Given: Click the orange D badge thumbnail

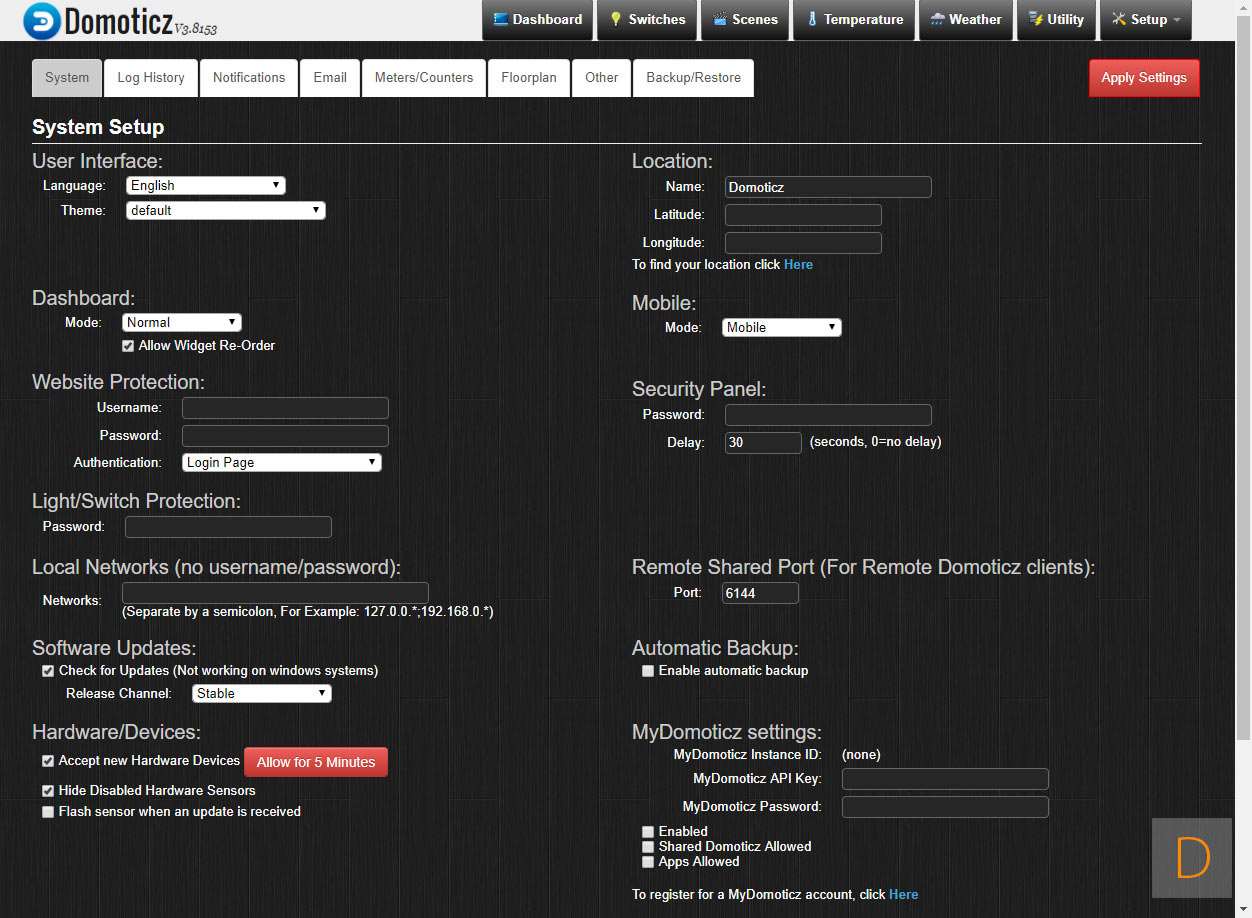Looking at the screenshot, I should pos(1192,857).
